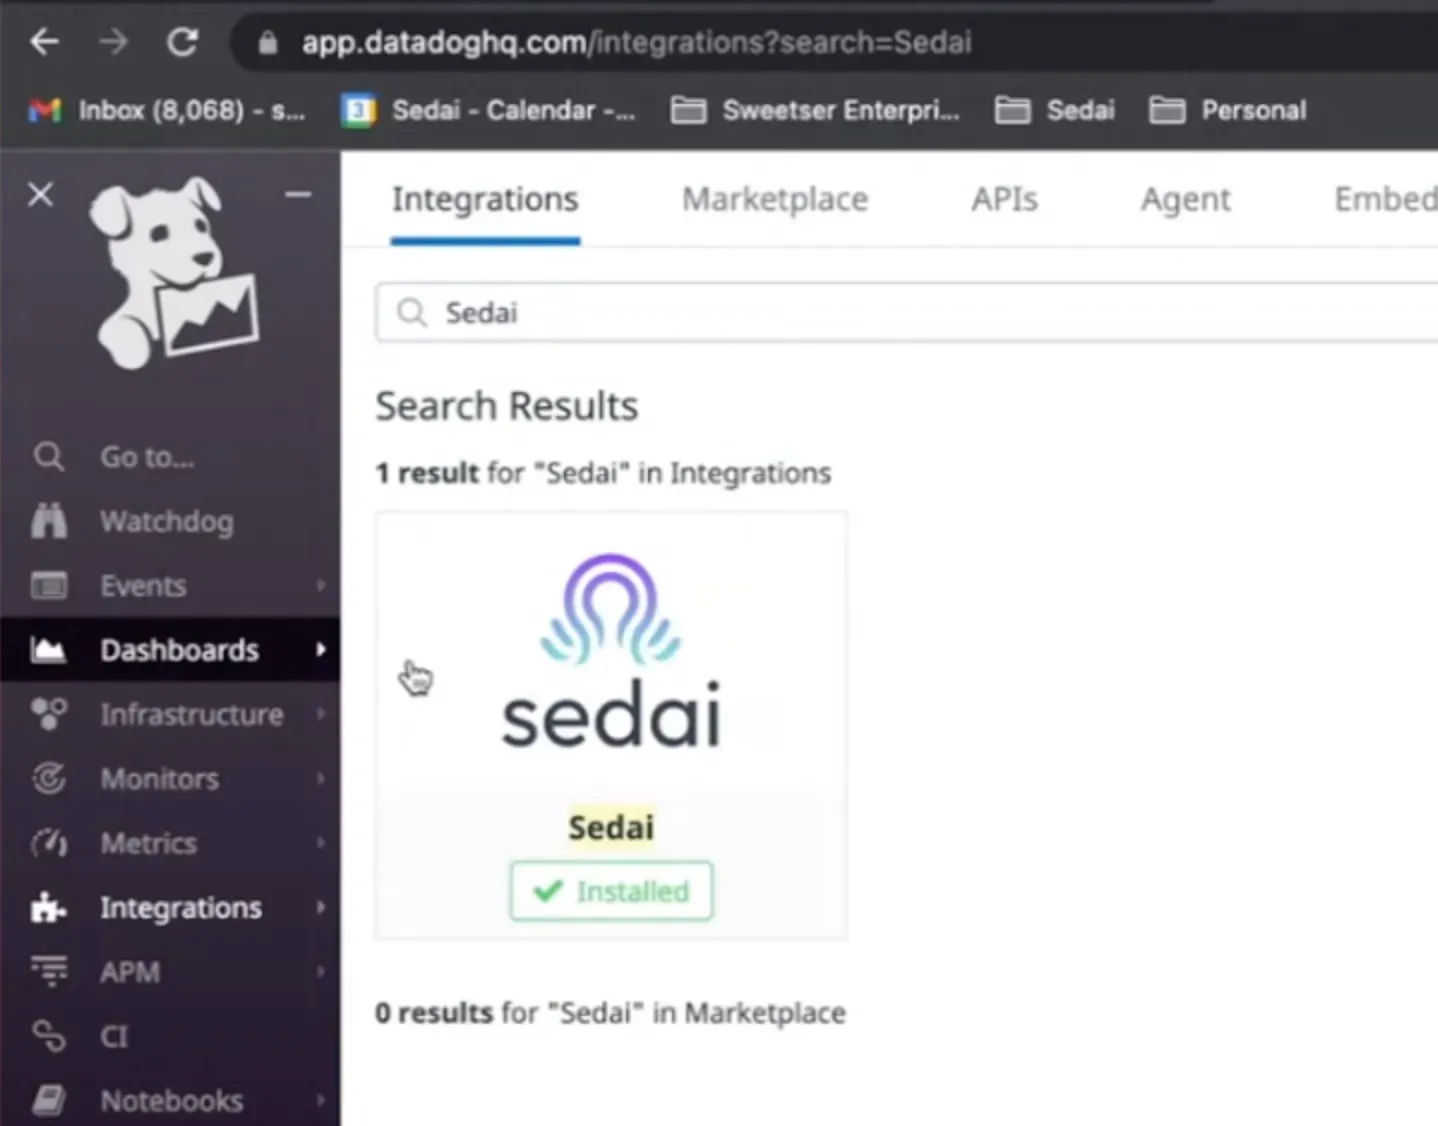Open the Sedai bookmarks folder
This screenshot has height=1126, width=1438.
1055,110
